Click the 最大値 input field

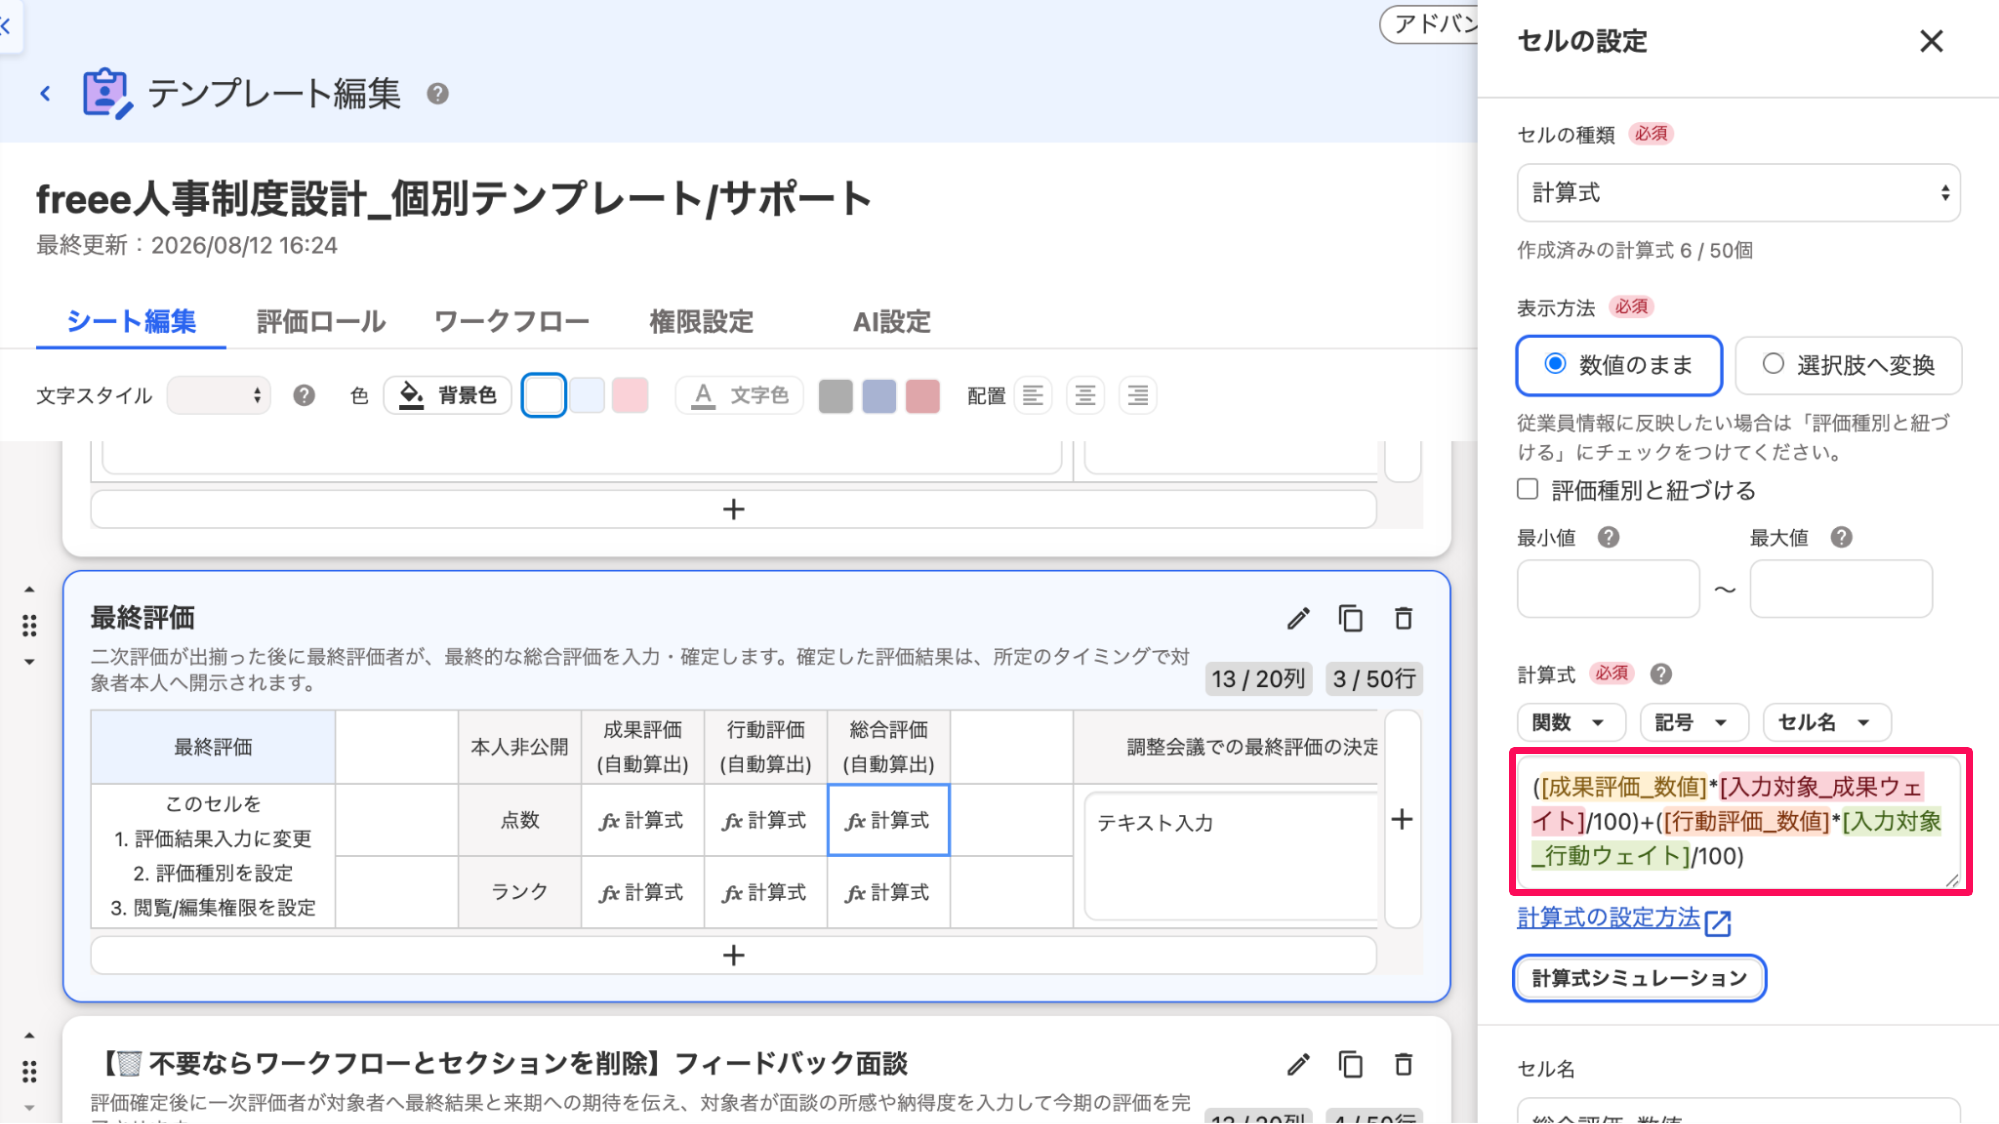pyautogui.click(x=1841, y=589)
